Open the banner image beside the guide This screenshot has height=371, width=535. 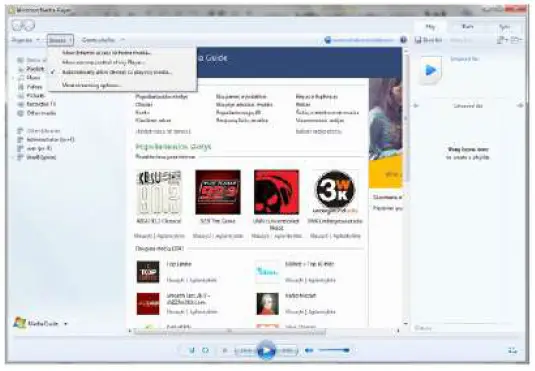pos(386,133)
